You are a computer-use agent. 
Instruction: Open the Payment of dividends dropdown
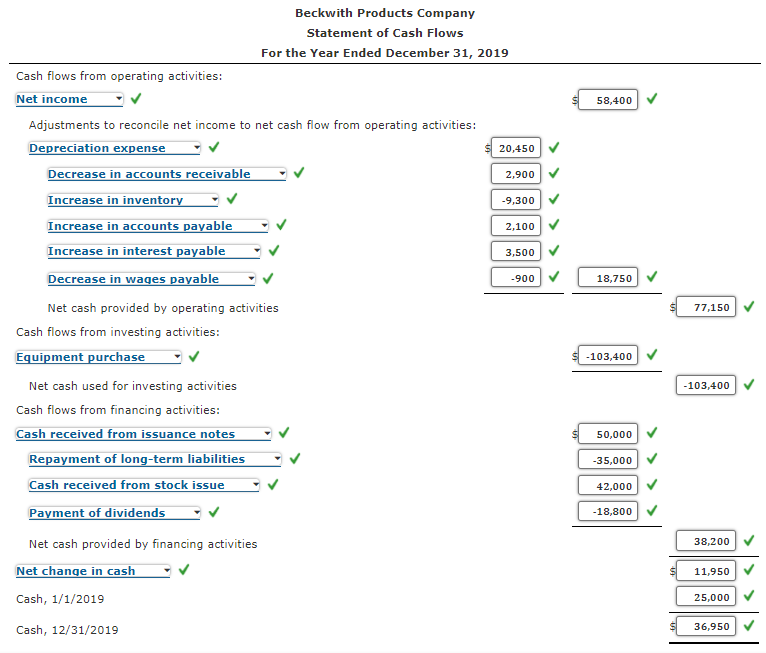115,513
